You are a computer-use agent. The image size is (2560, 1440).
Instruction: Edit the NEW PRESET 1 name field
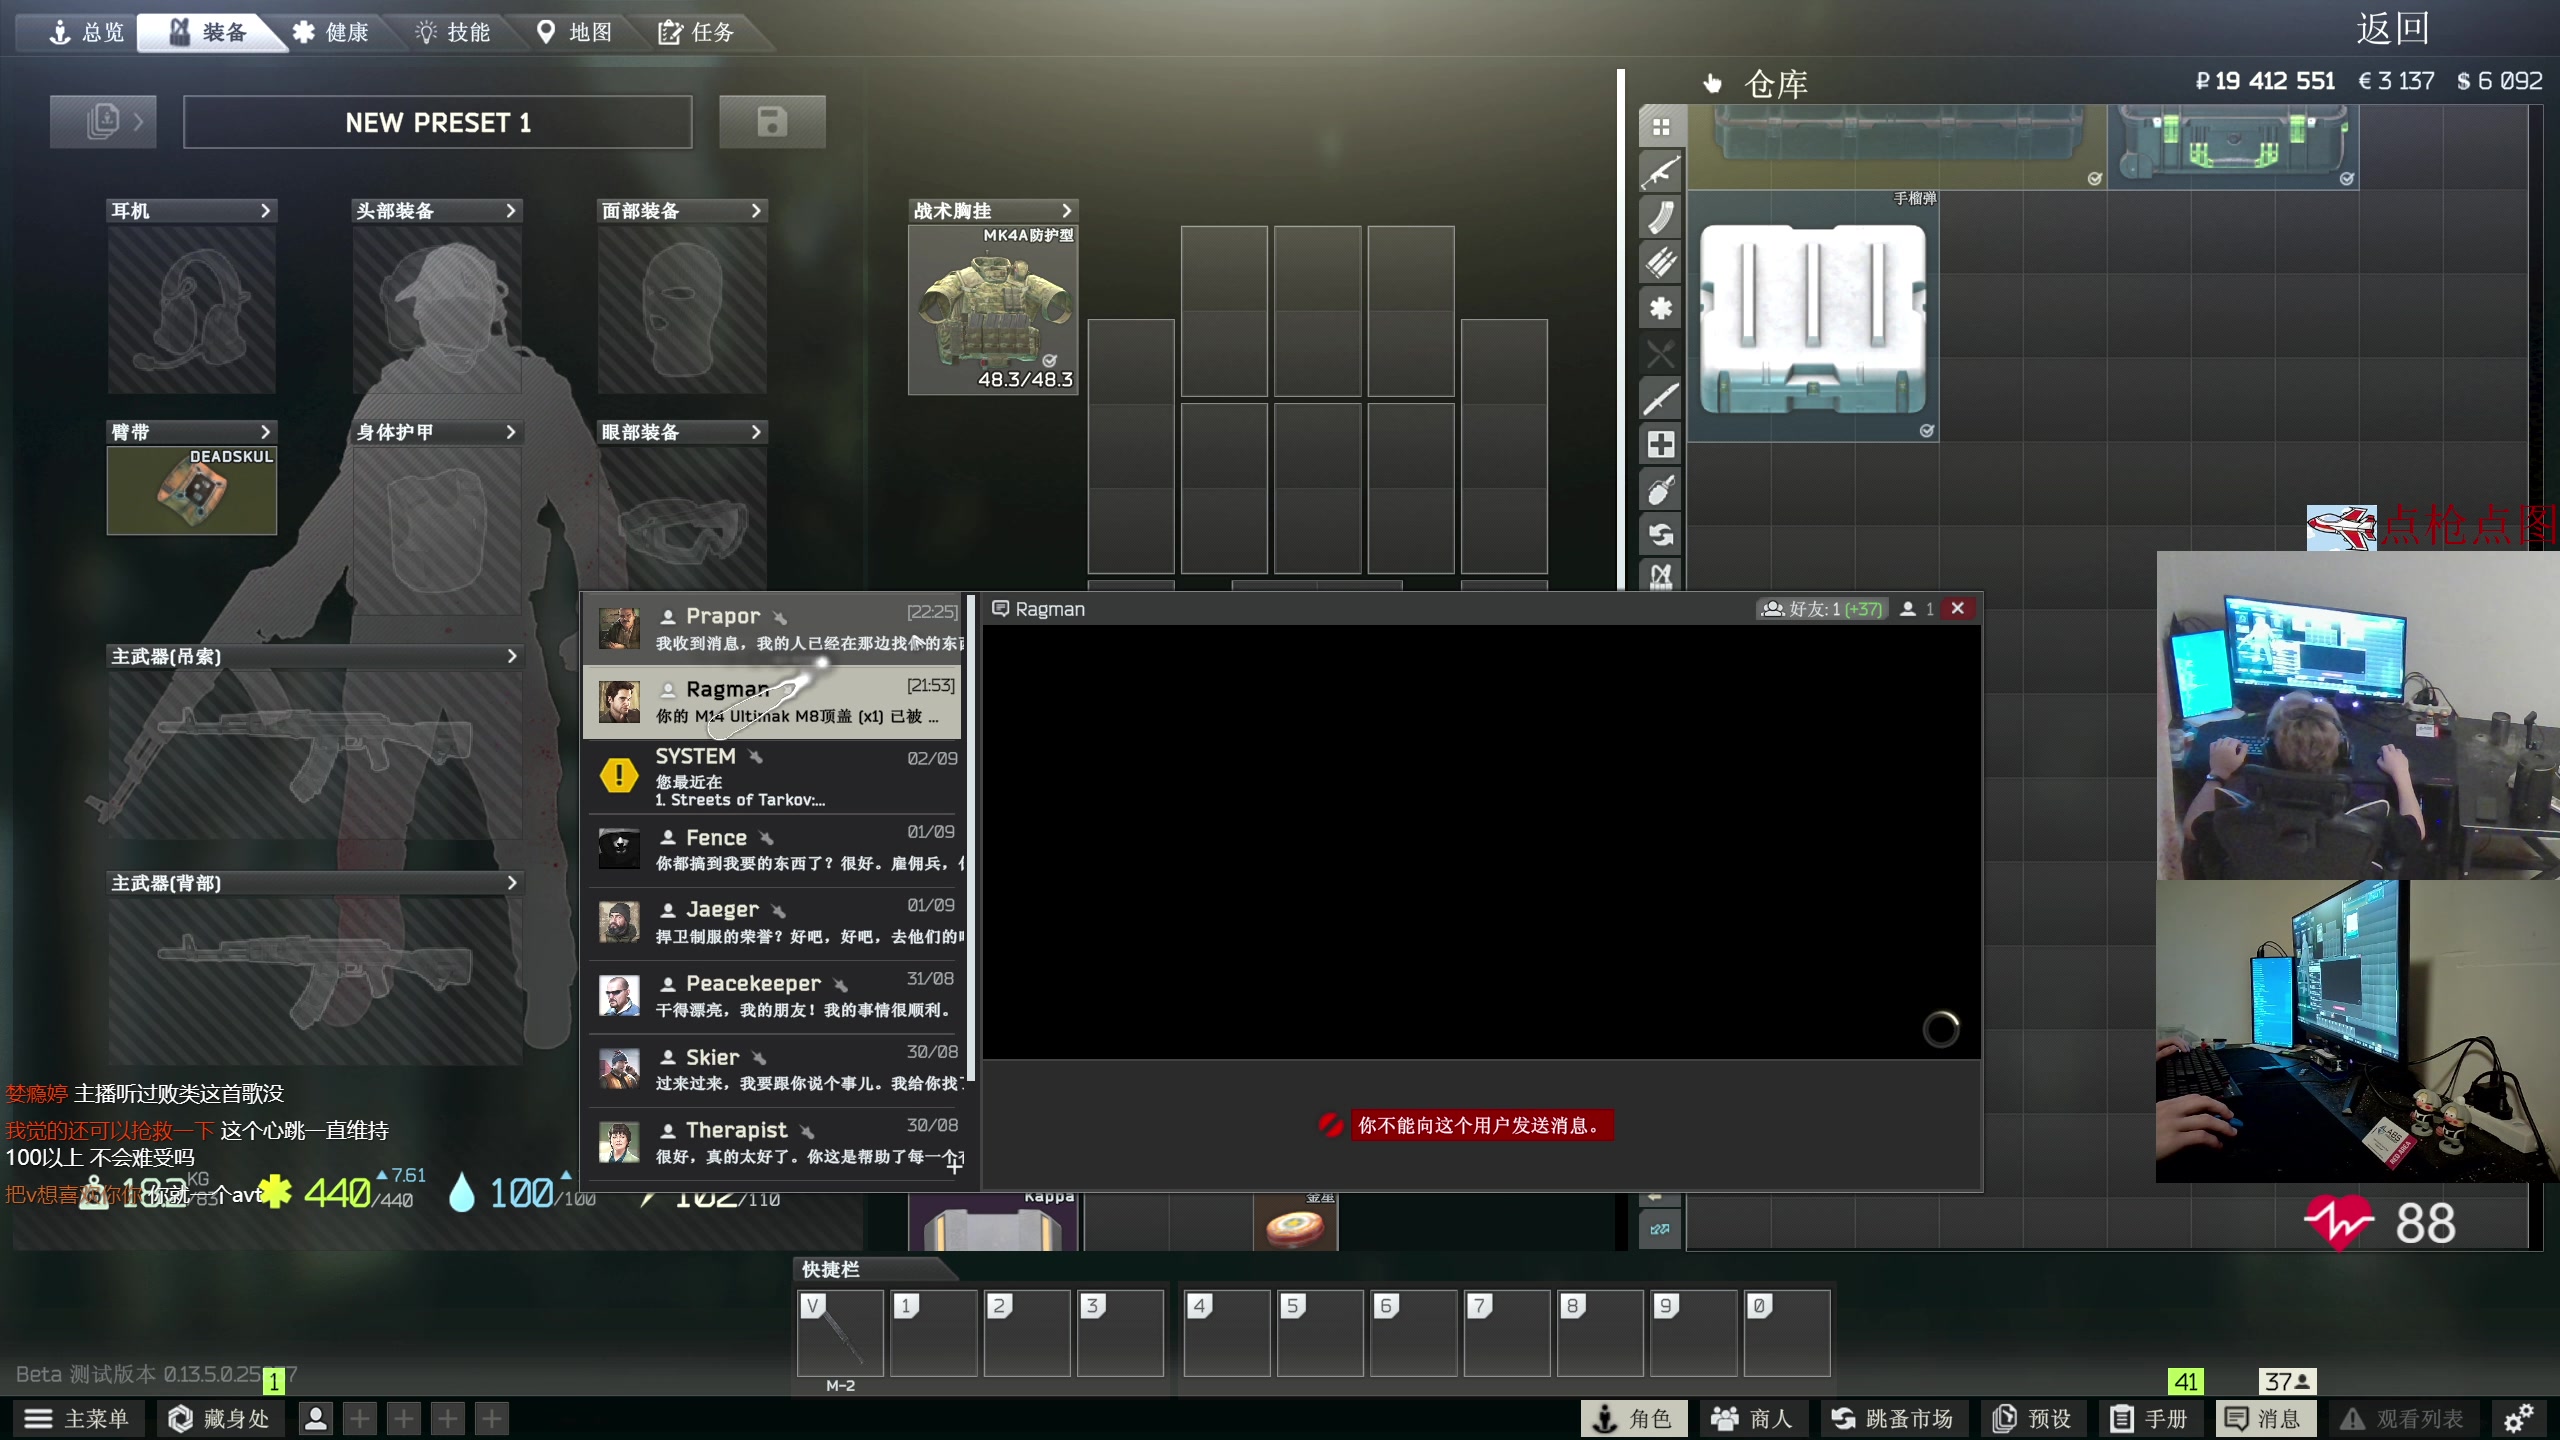click(x=438, y=122)
